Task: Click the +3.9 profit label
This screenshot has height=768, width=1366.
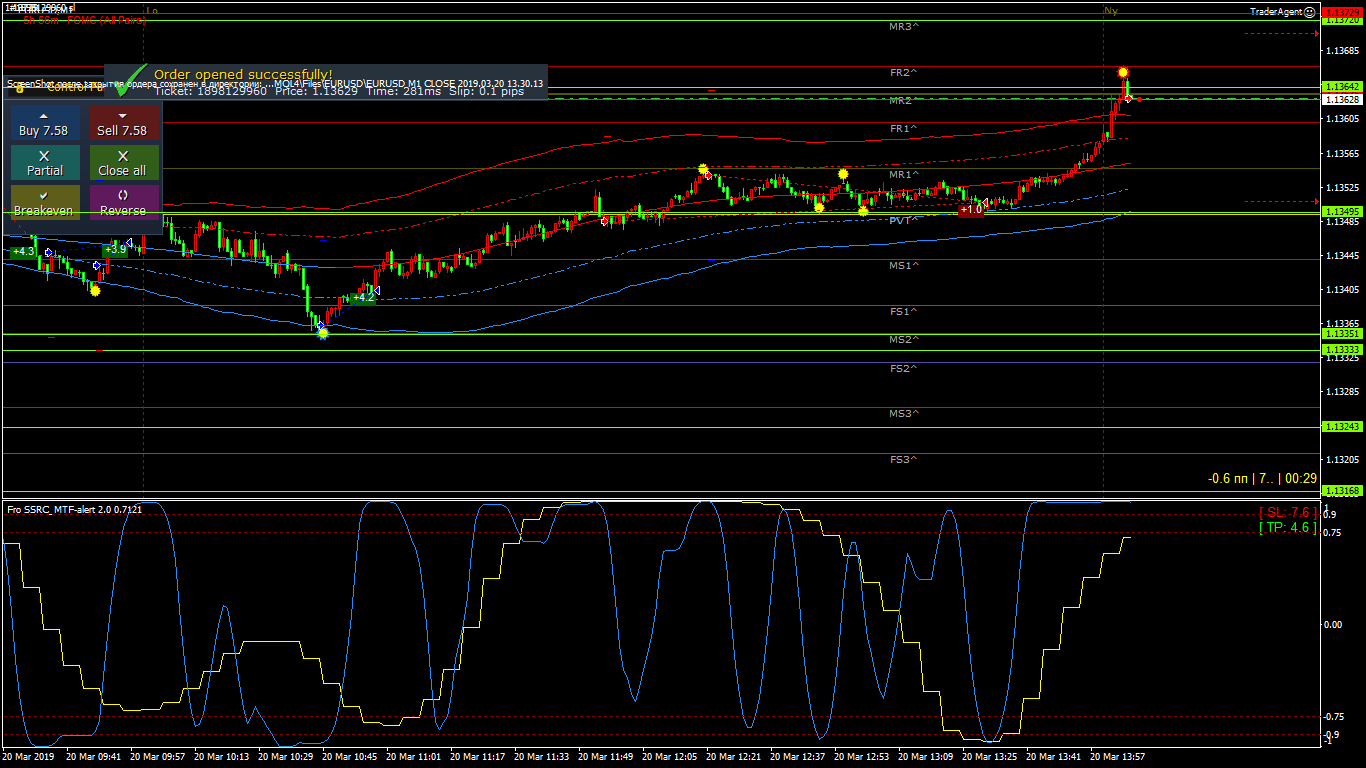Action: coord(115,248)
